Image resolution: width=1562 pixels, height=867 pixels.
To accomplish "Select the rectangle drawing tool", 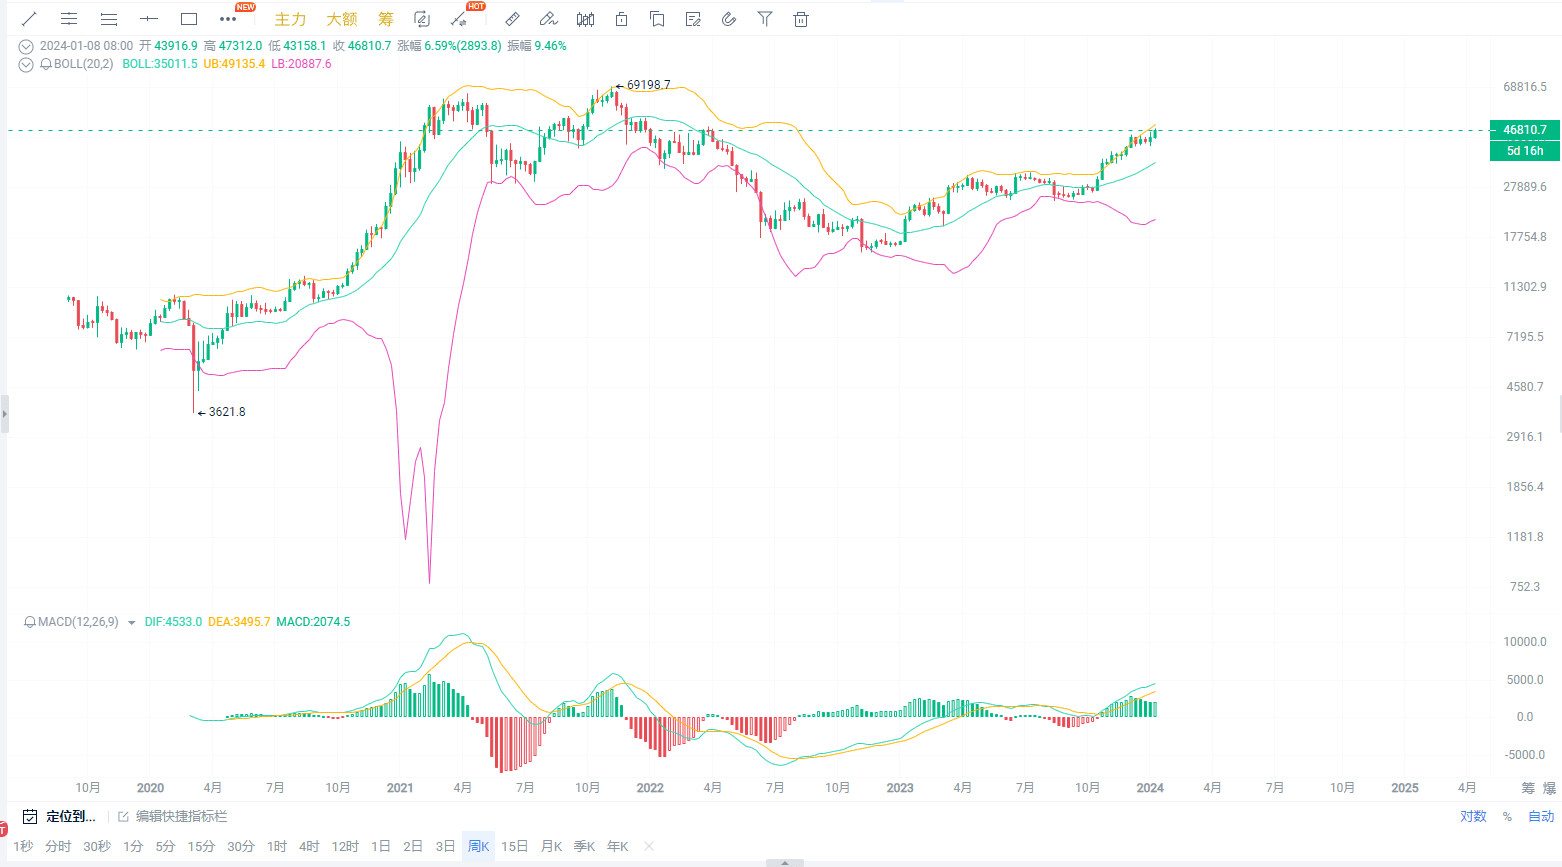I will [187, 18].
